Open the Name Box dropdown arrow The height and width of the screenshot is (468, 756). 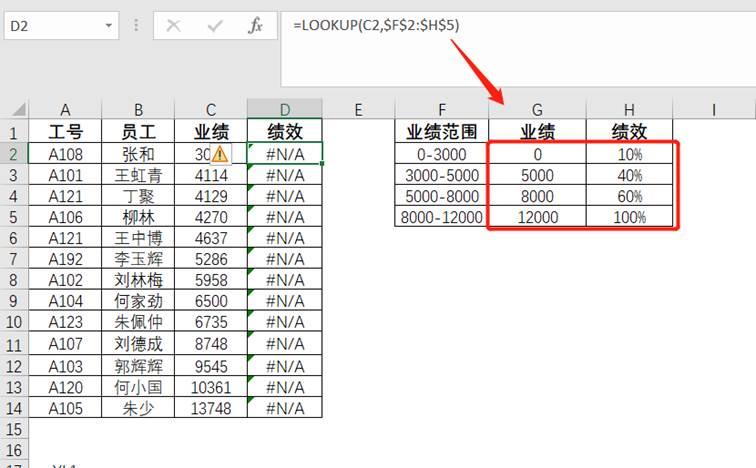pos(108,26)
